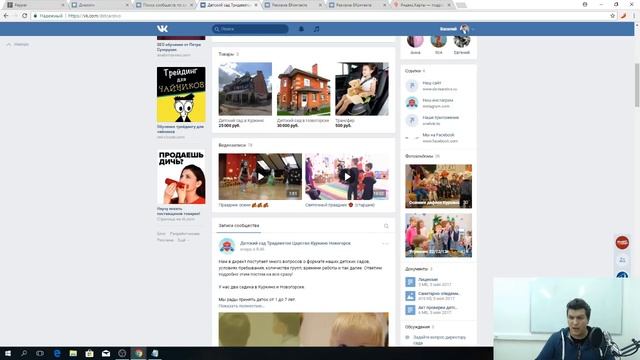This screenshot has height=360, width=640.
Task: Launch Microsoft Edge from the taskbar
Action: click(57, 353)
